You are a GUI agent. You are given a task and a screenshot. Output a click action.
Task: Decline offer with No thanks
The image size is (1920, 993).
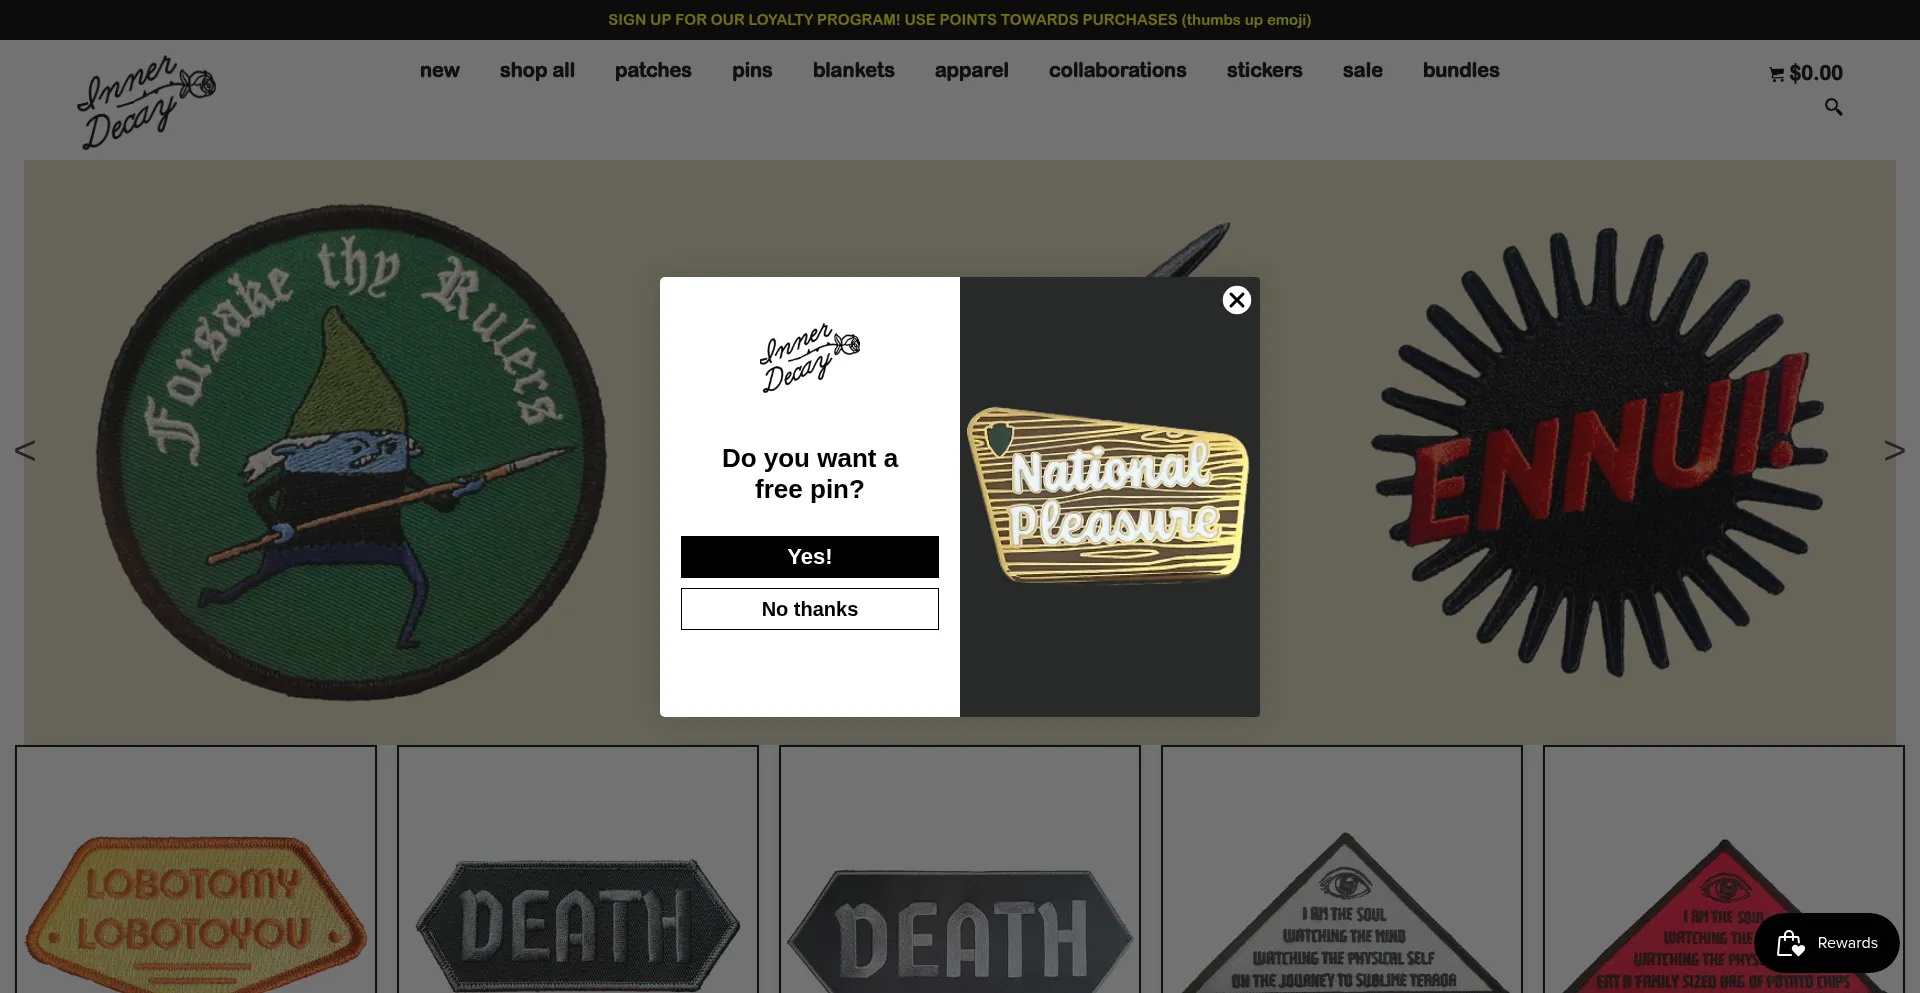[x=809, y=609]
